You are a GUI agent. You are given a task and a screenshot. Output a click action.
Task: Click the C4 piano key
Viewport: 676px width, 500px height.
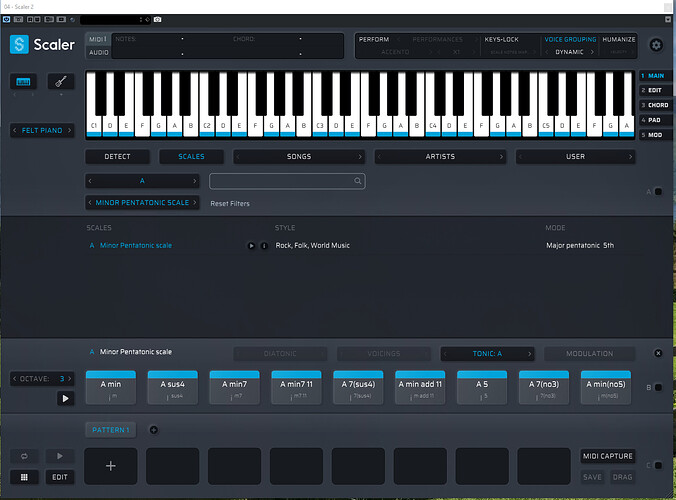(x=433, y=126)
